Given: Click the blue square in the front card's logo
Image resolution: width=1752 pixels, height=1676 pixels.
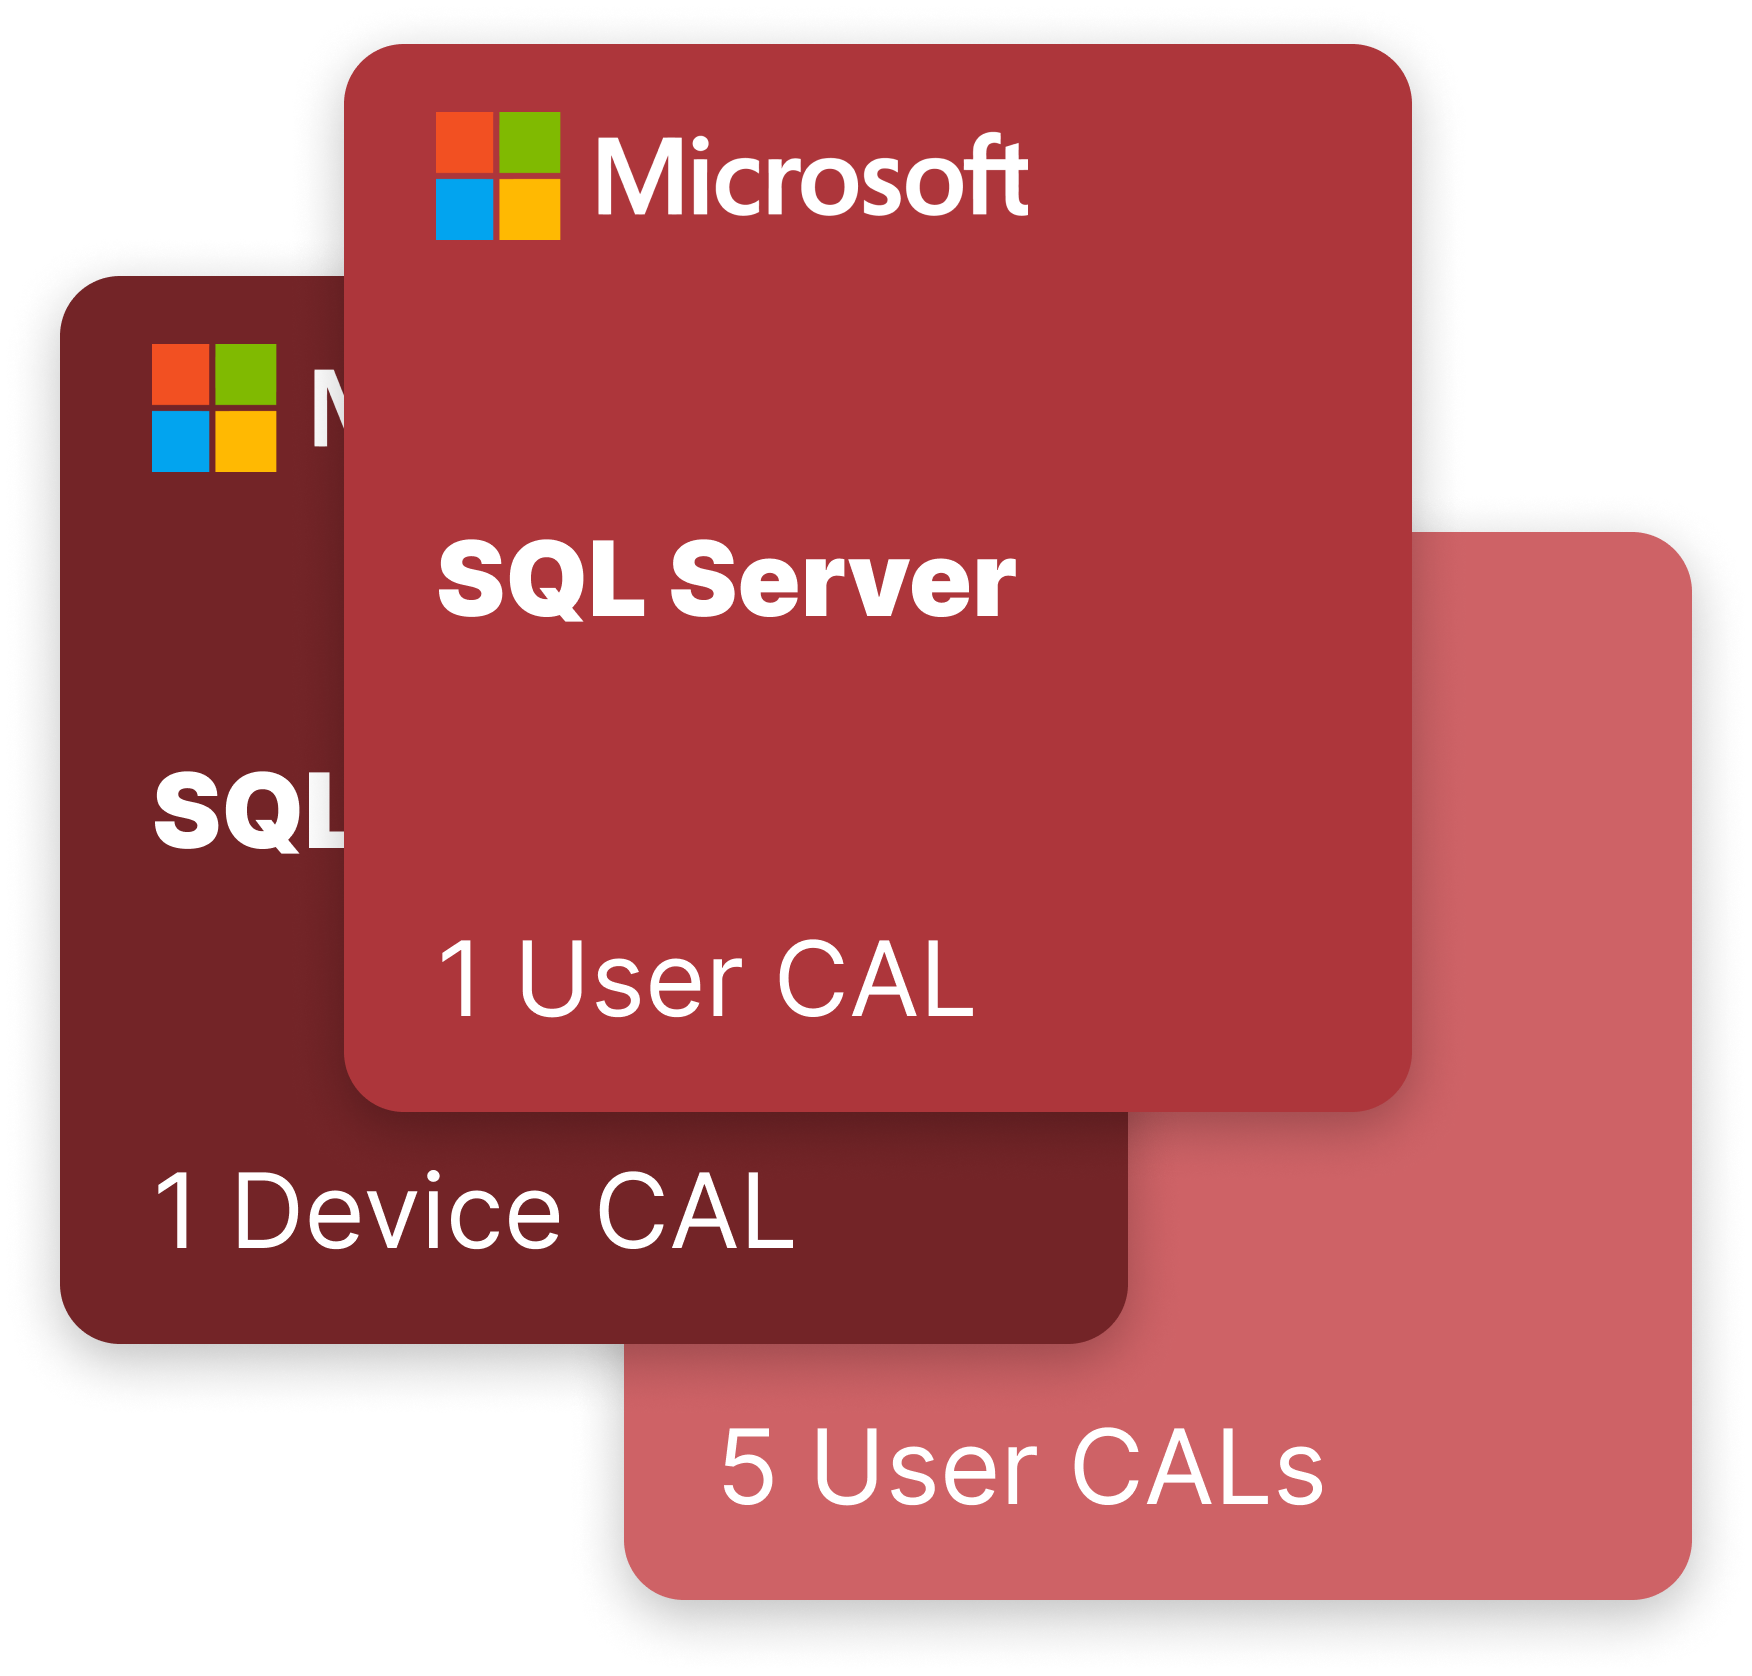Looking at the screenshot, I should (464, 209).
